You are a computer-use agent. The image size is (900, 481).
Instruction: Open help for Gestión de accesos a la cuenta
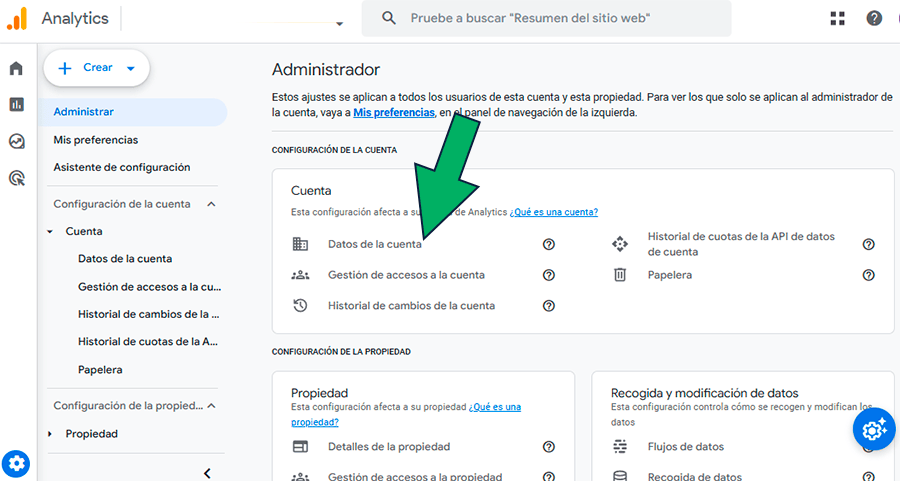tap(549, 275)
